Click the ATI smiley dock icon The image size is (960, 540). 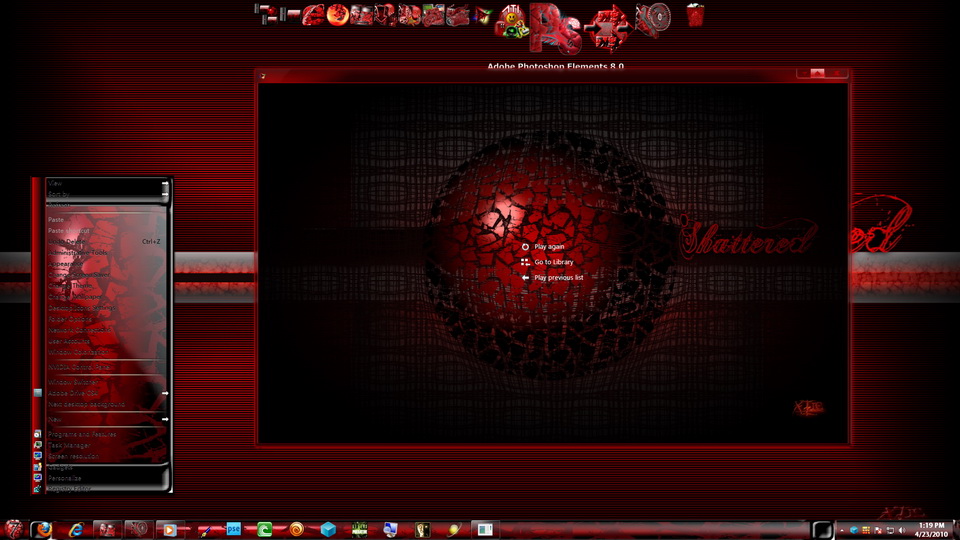coord(512,22)
